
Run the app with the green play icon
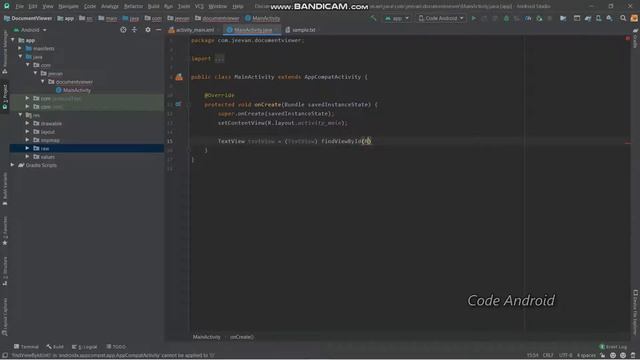473,18
